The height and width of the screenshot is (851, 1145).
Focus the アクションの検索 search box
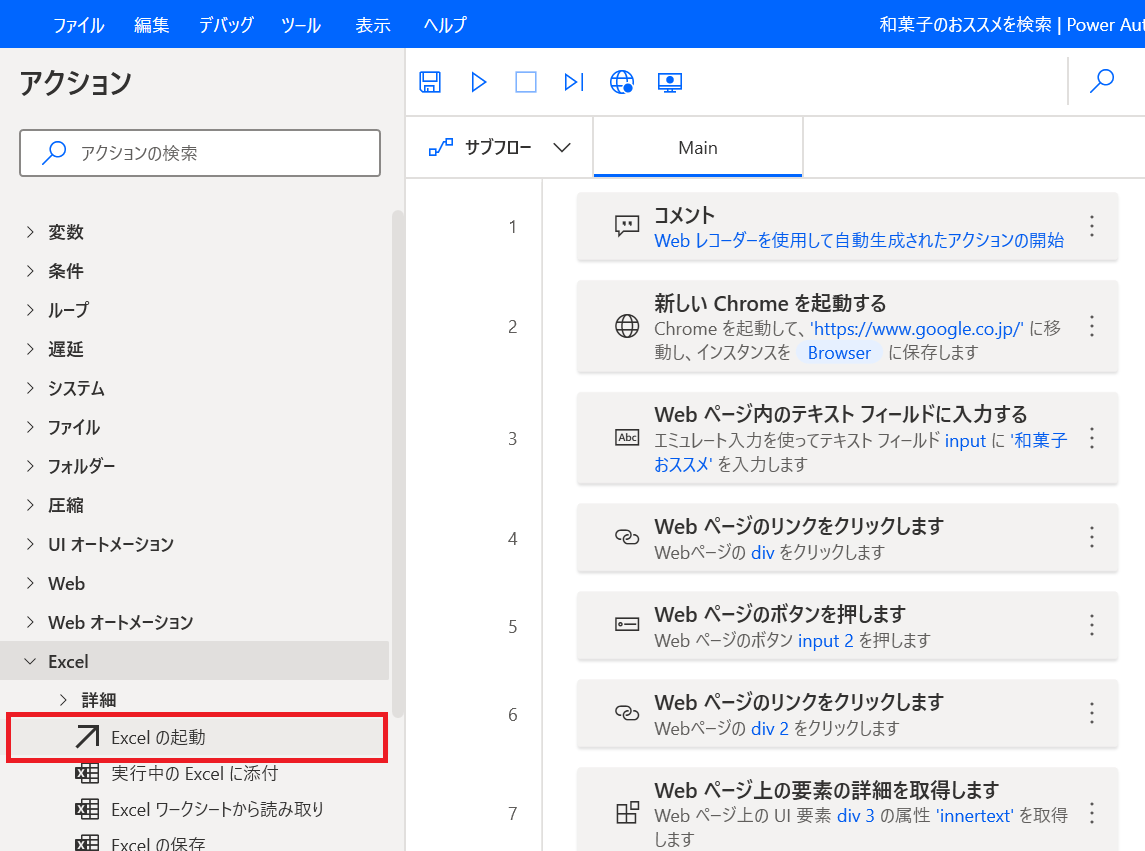coord(200,153)
